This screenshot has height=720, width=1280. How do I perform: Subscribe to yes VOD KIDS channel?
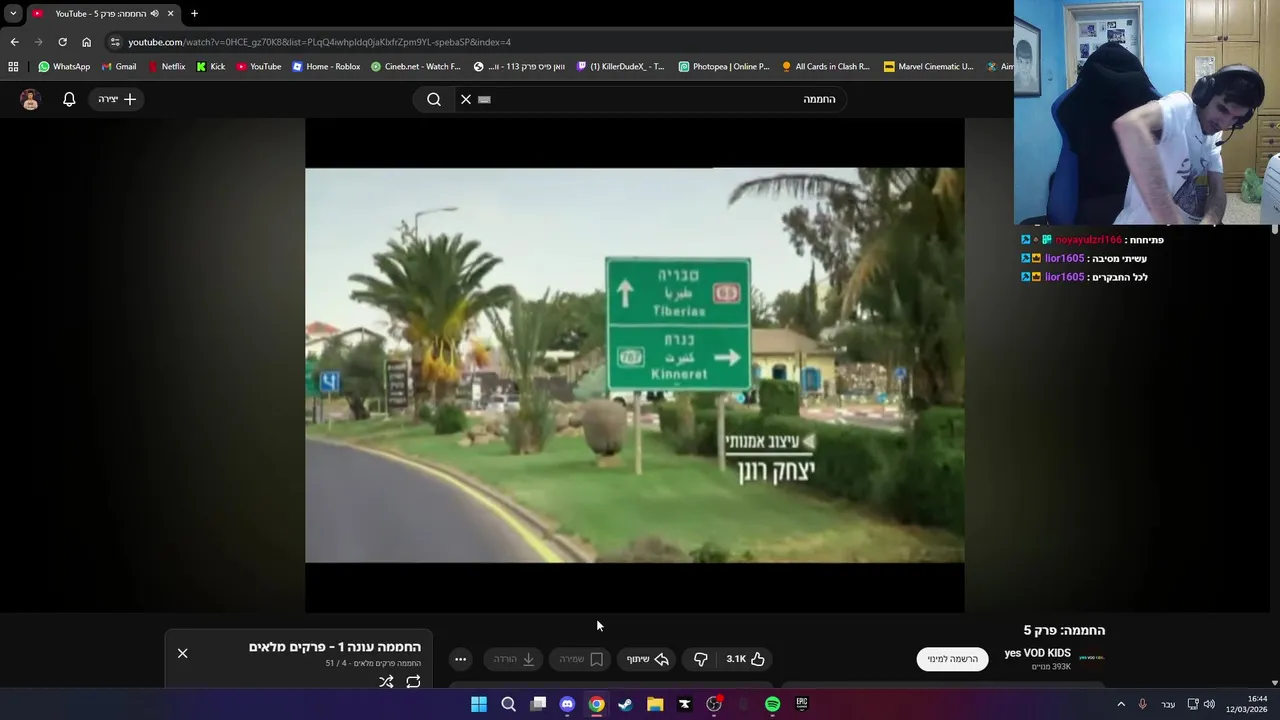coord(952,659)
